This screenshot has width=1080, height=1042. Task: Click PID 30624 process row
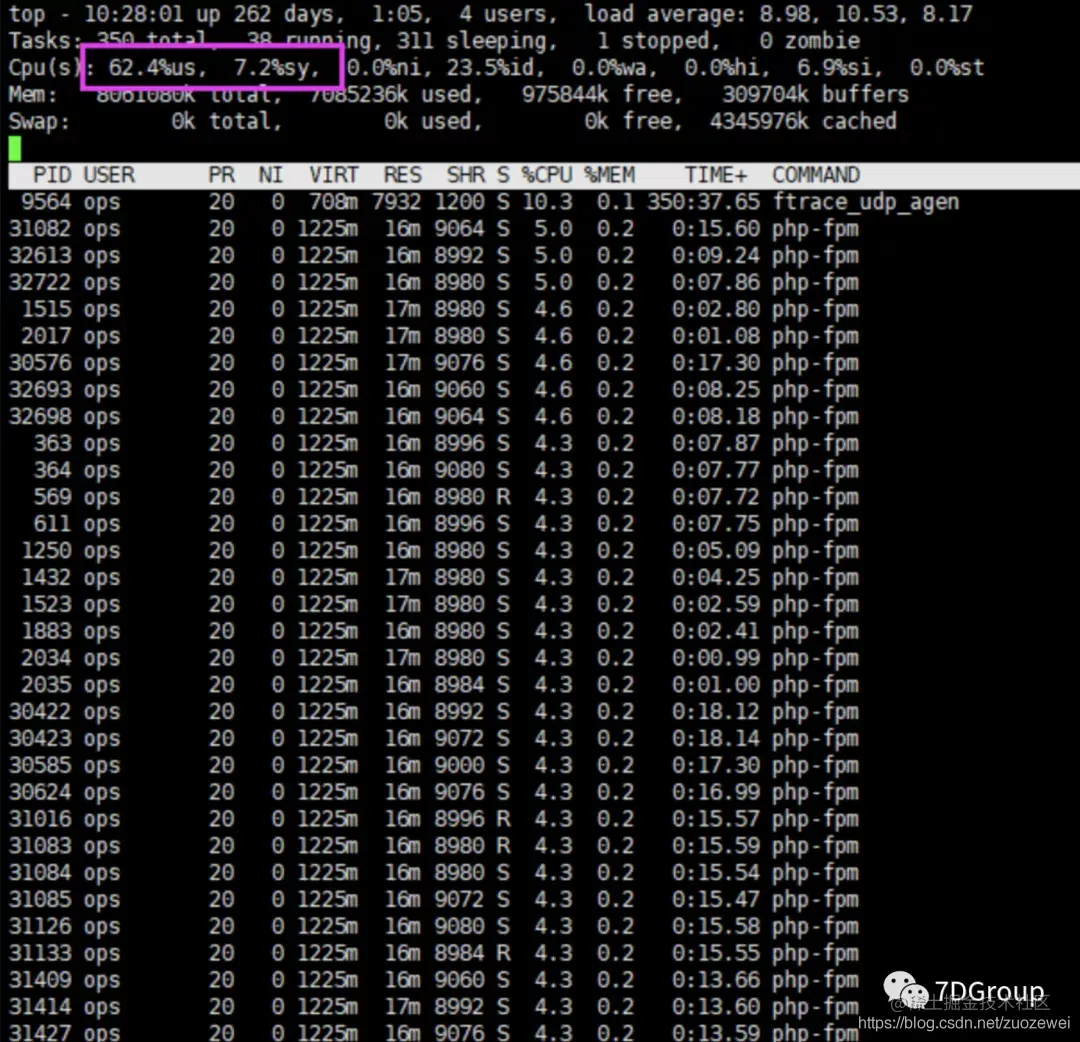point(434,793)
